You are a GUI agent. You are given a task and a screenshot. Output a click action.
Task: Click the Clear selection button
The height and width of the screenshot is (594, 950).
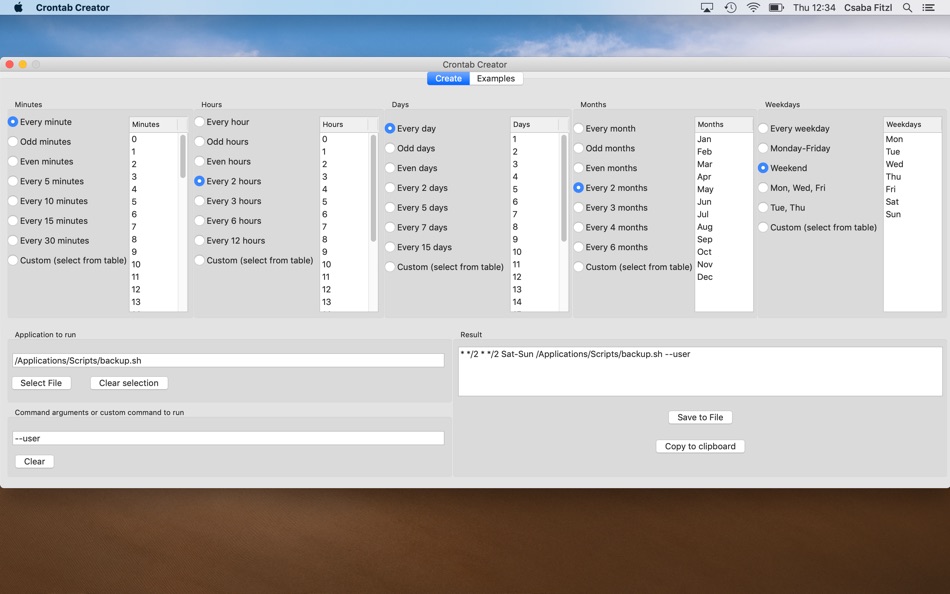pyautogui.click(x=128, y=383)
